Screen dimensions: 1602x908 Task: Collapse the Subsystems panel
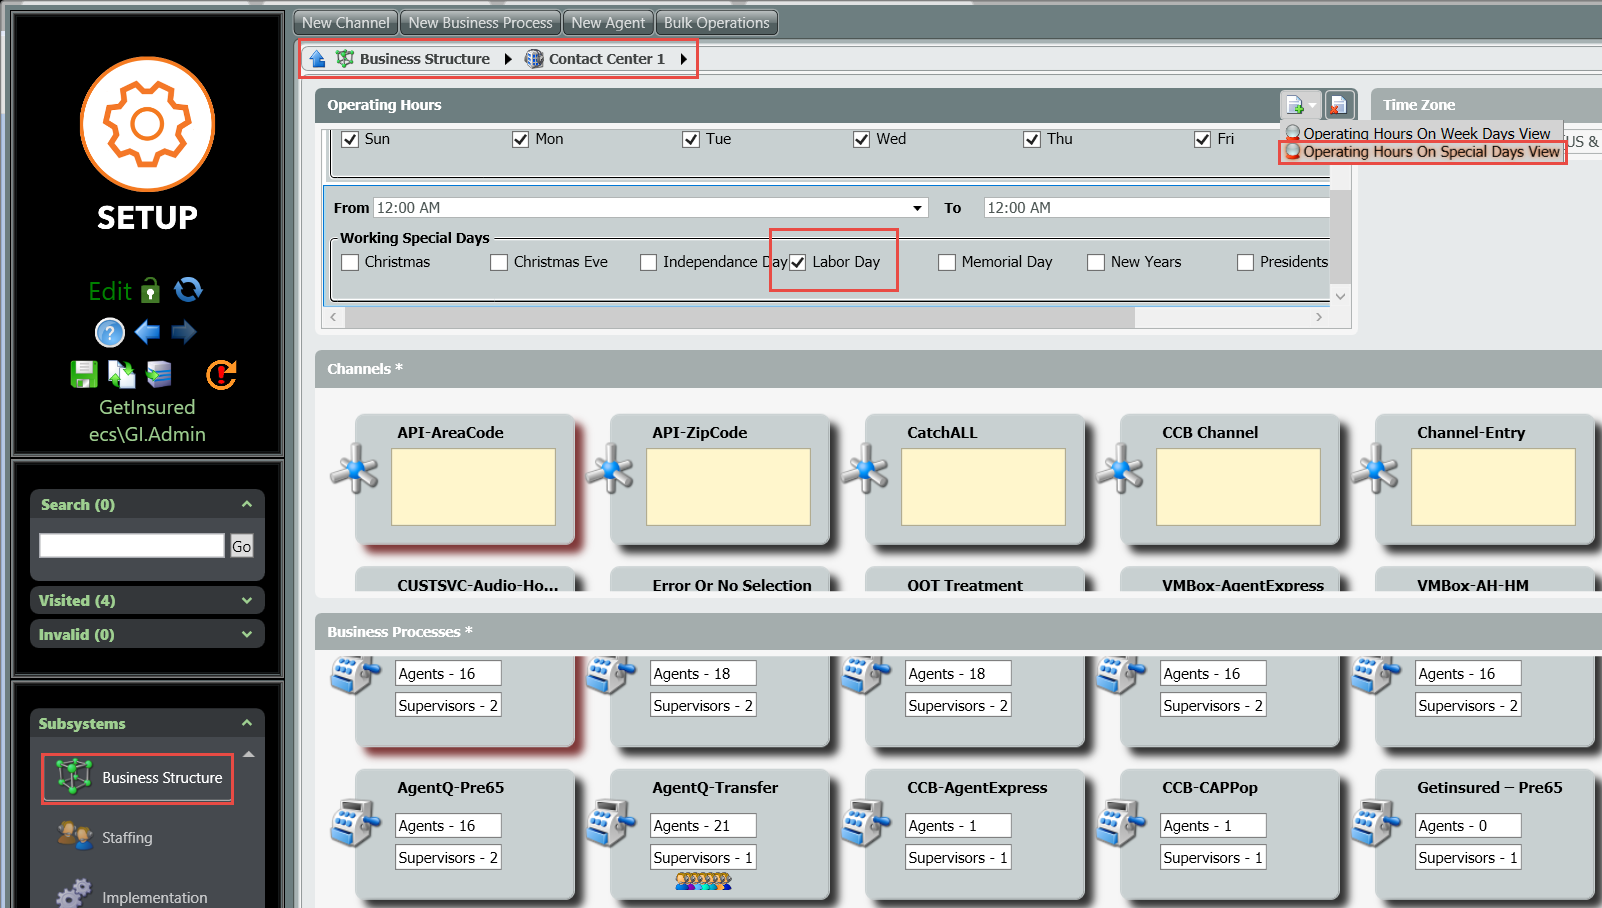click(x=247, y=723)
